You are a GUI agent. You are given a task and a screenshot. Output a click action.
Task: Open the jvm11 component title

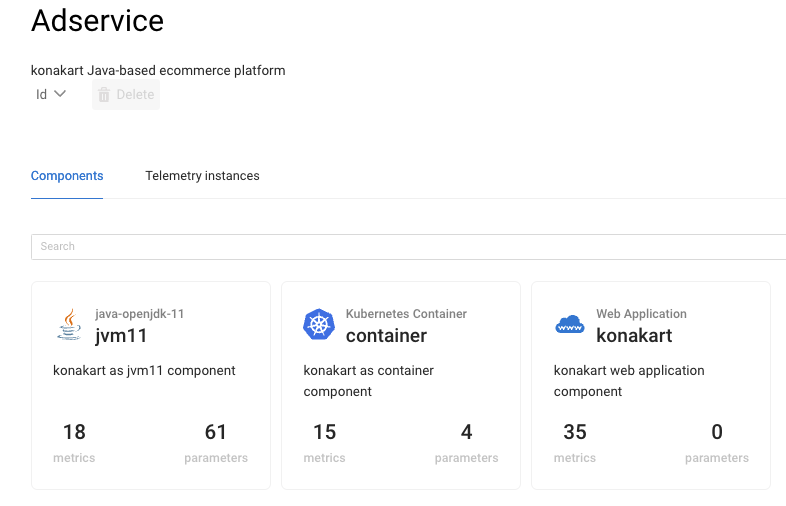pos(121,335)
